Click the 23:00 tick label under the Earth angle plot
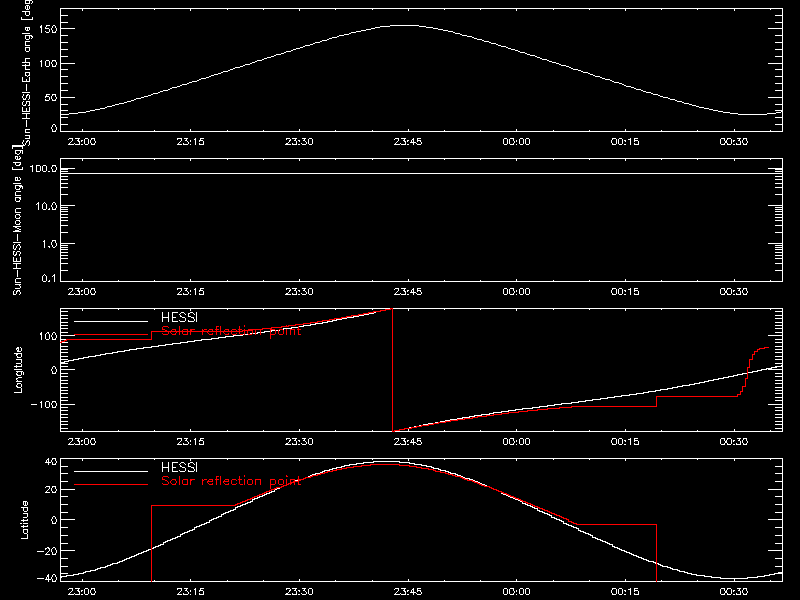Image resolution: width=800 pixels, height=600 pixels. click(82, 141)
